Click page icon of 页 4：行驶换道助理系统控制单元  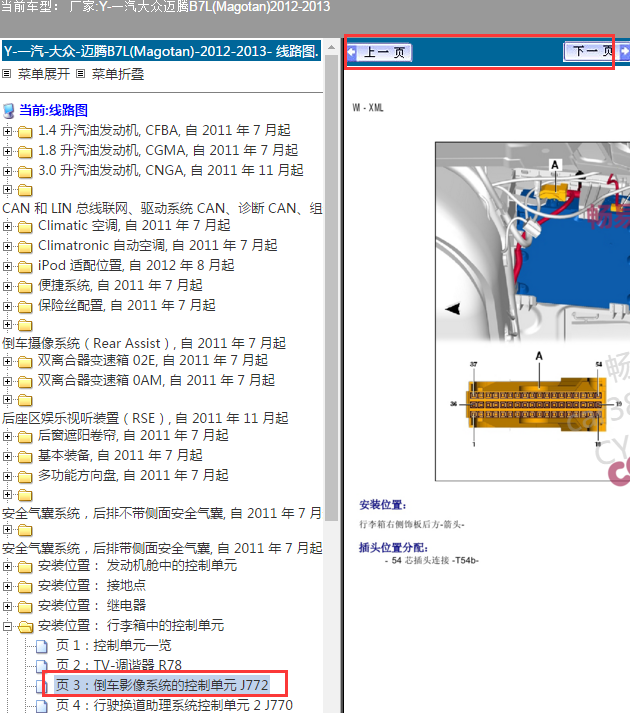(x=42, y=706)
